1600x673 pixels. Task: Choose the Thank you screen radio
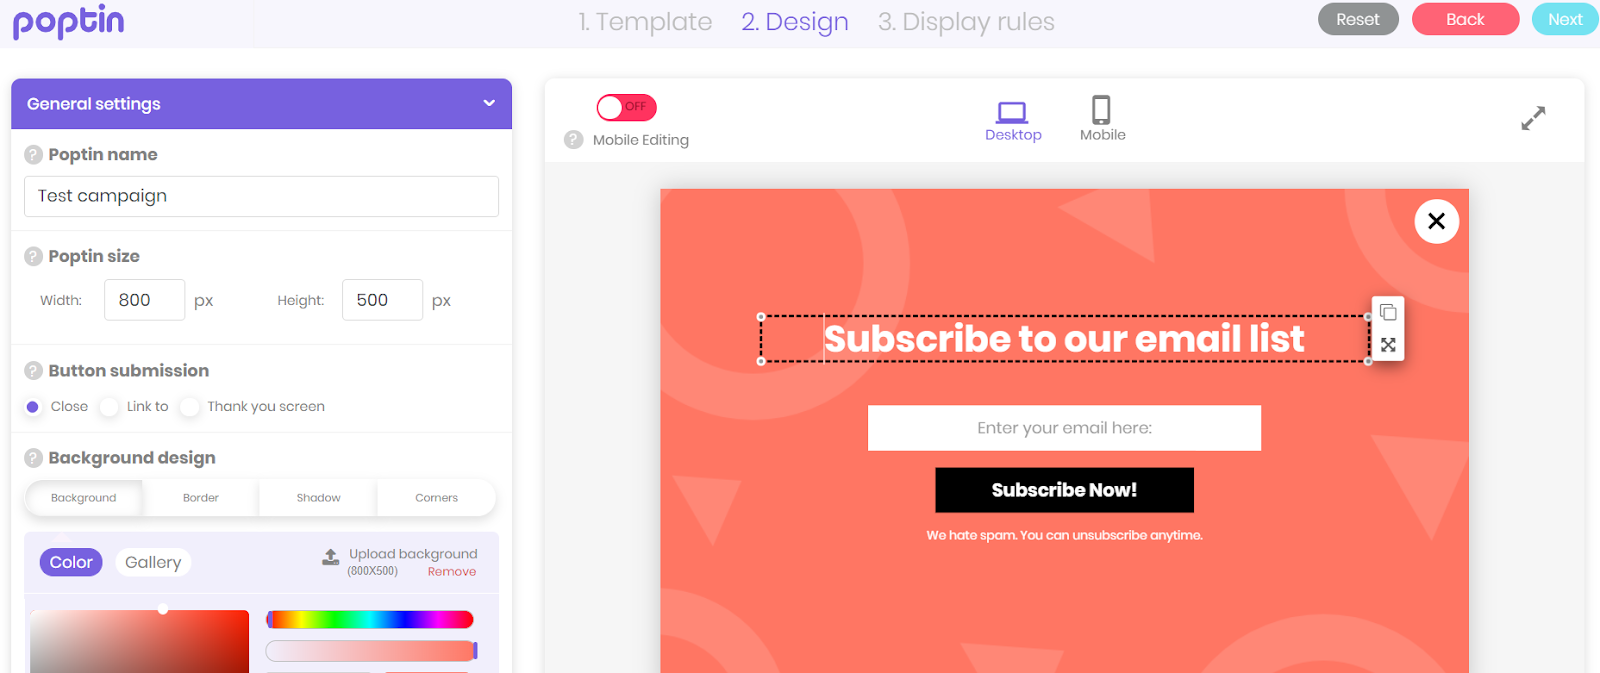click(189, 407)
